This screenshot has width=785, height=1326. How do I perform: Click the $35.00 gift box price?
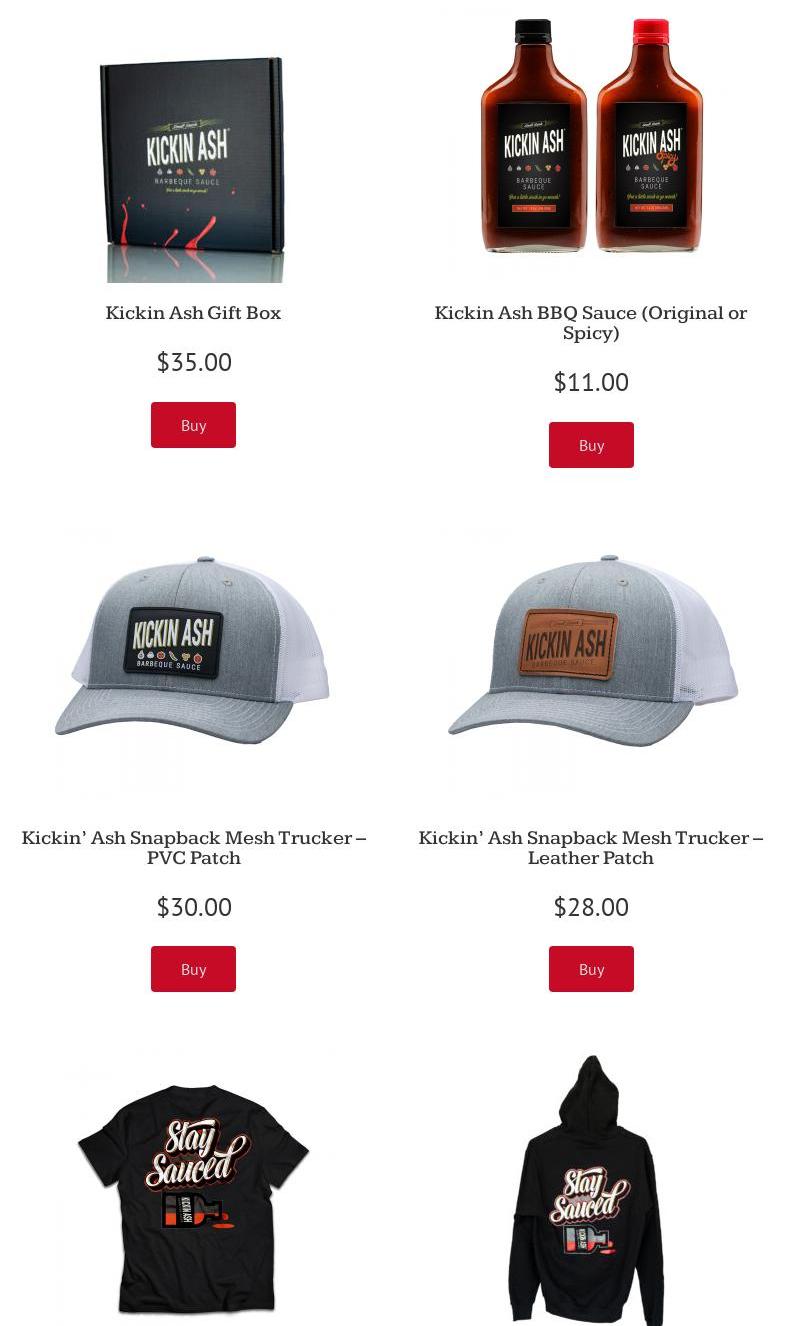tap(194, 362)
